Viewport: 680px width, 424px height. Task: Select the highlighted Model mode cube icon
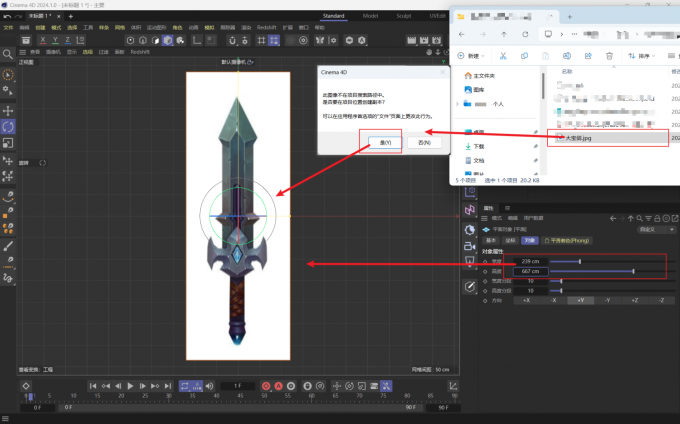click(x=168, y=40)
